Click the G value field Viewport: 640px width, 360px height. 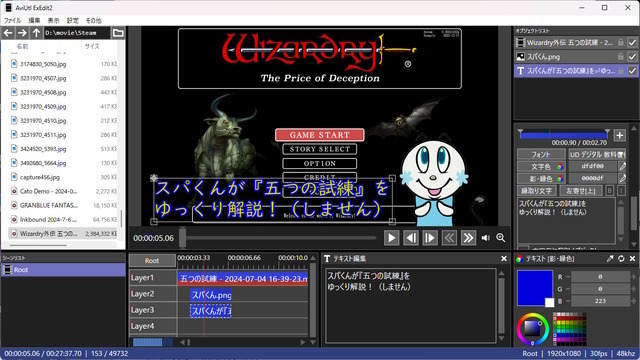tap(600, 289)
